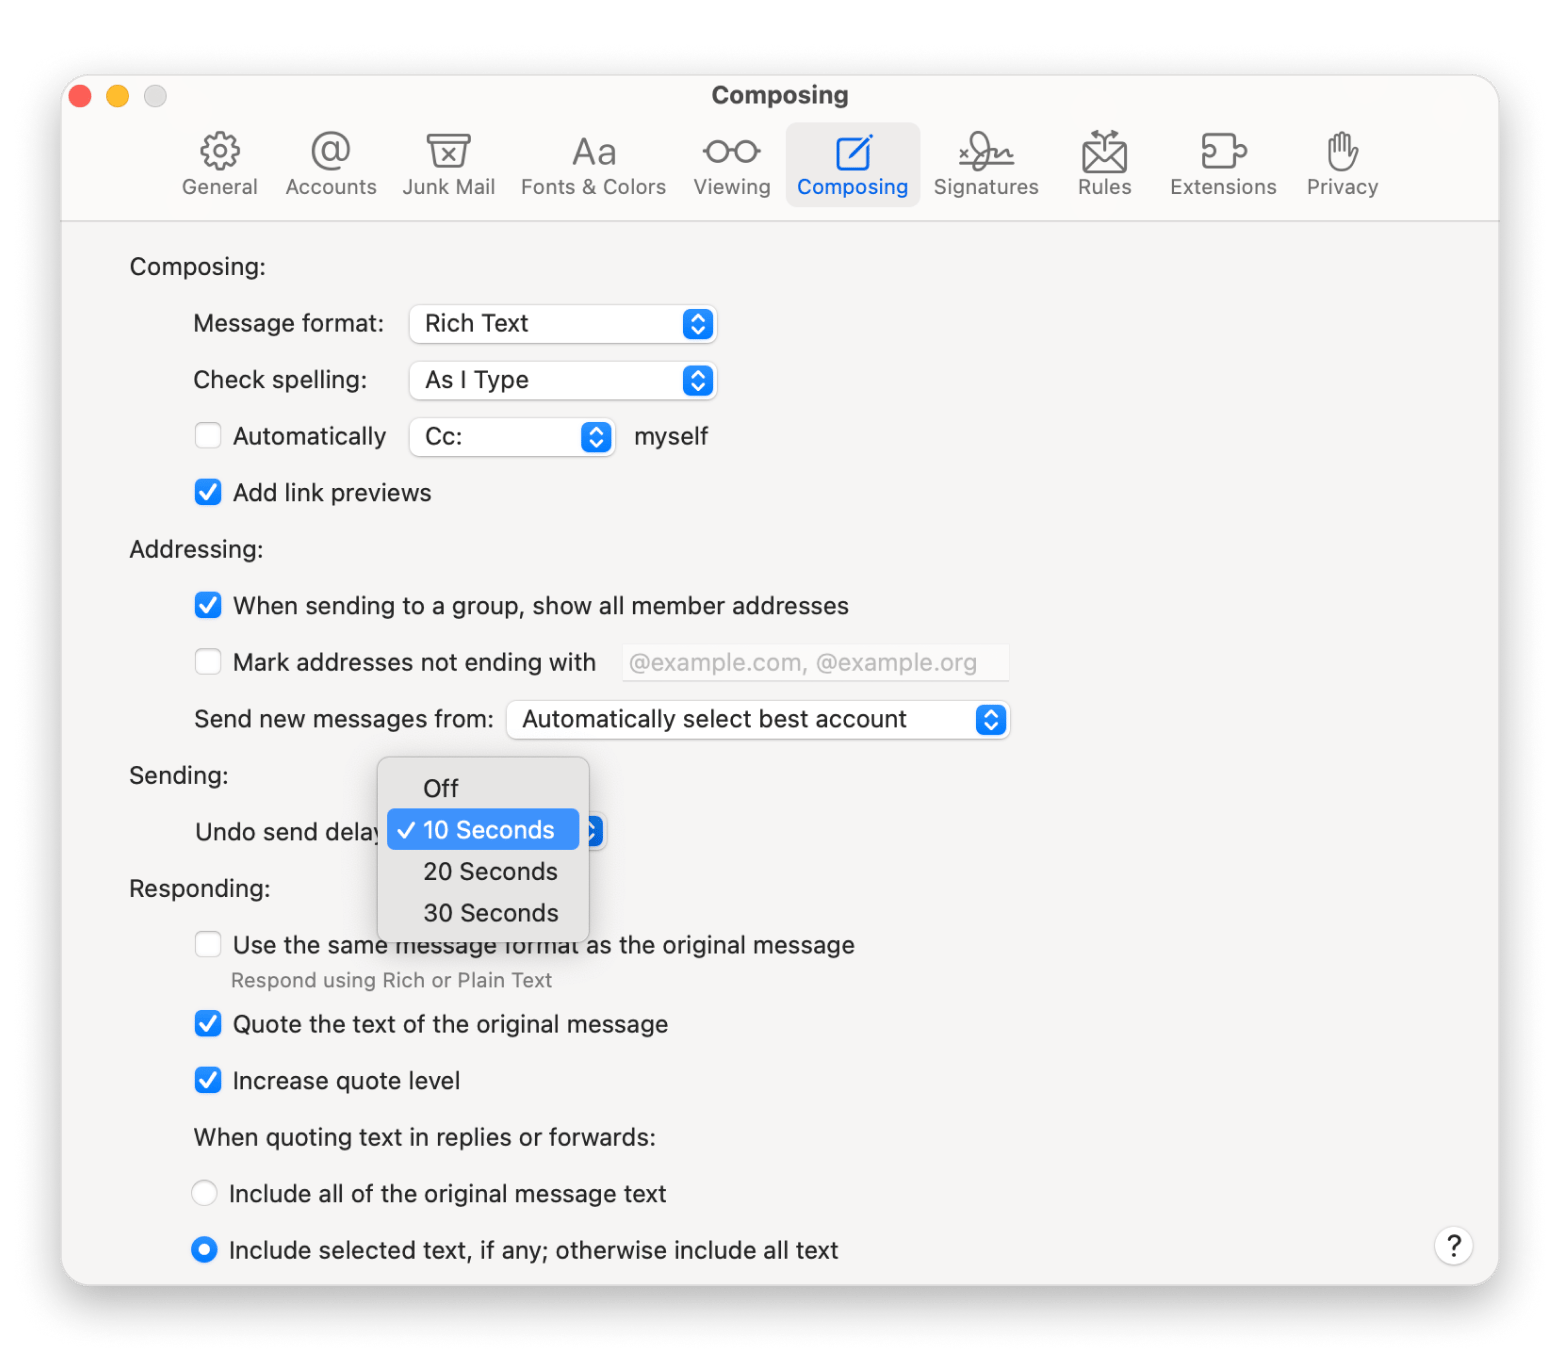Open the Check spelling dropdown
Viewport: 1560px width, 1366px height.
[563, 381]
